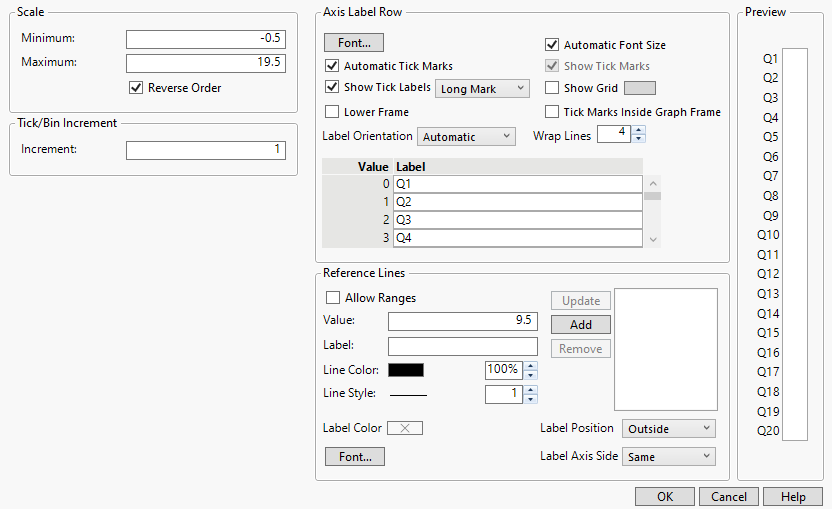
Task: Check the Lower Frame option
Action: click(333, 112)
